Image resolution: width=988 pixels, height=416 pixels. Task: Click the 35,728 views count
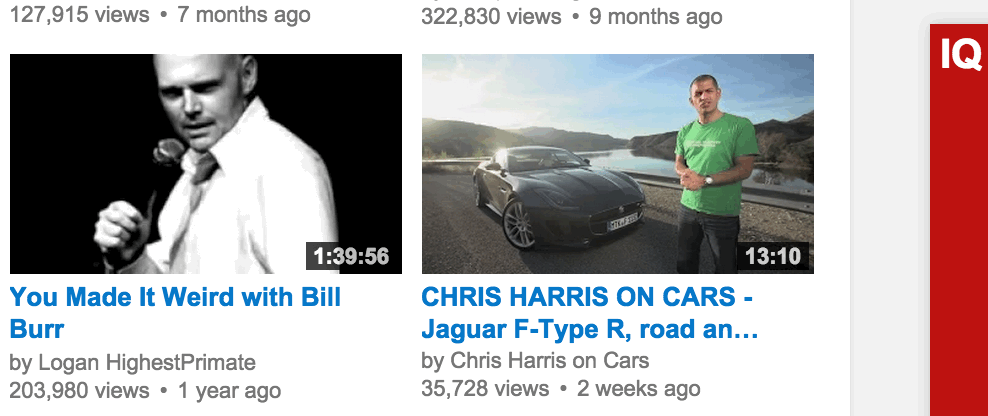(485, 388)
